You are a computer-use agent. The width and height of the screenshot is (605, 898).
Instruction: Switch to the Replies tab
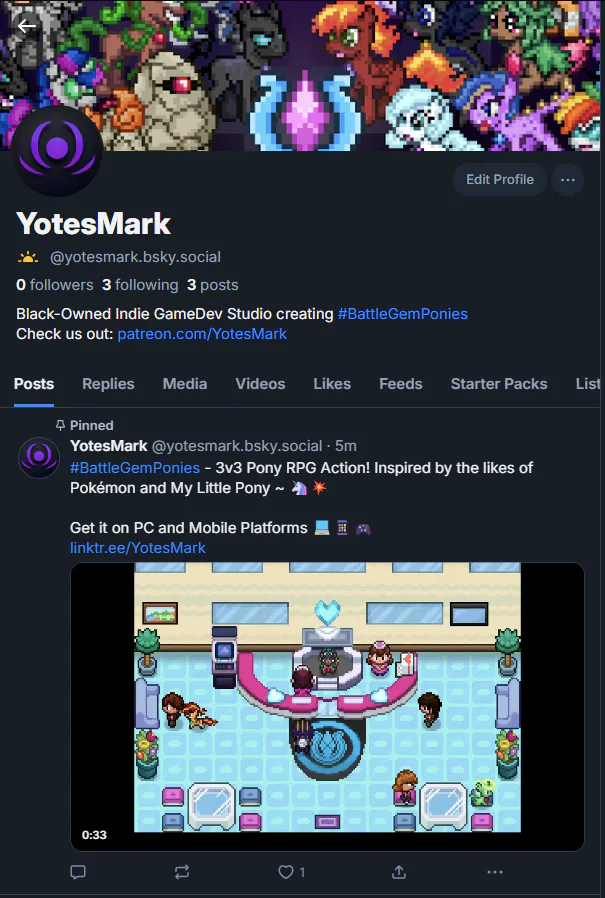[x=108, y=384]
